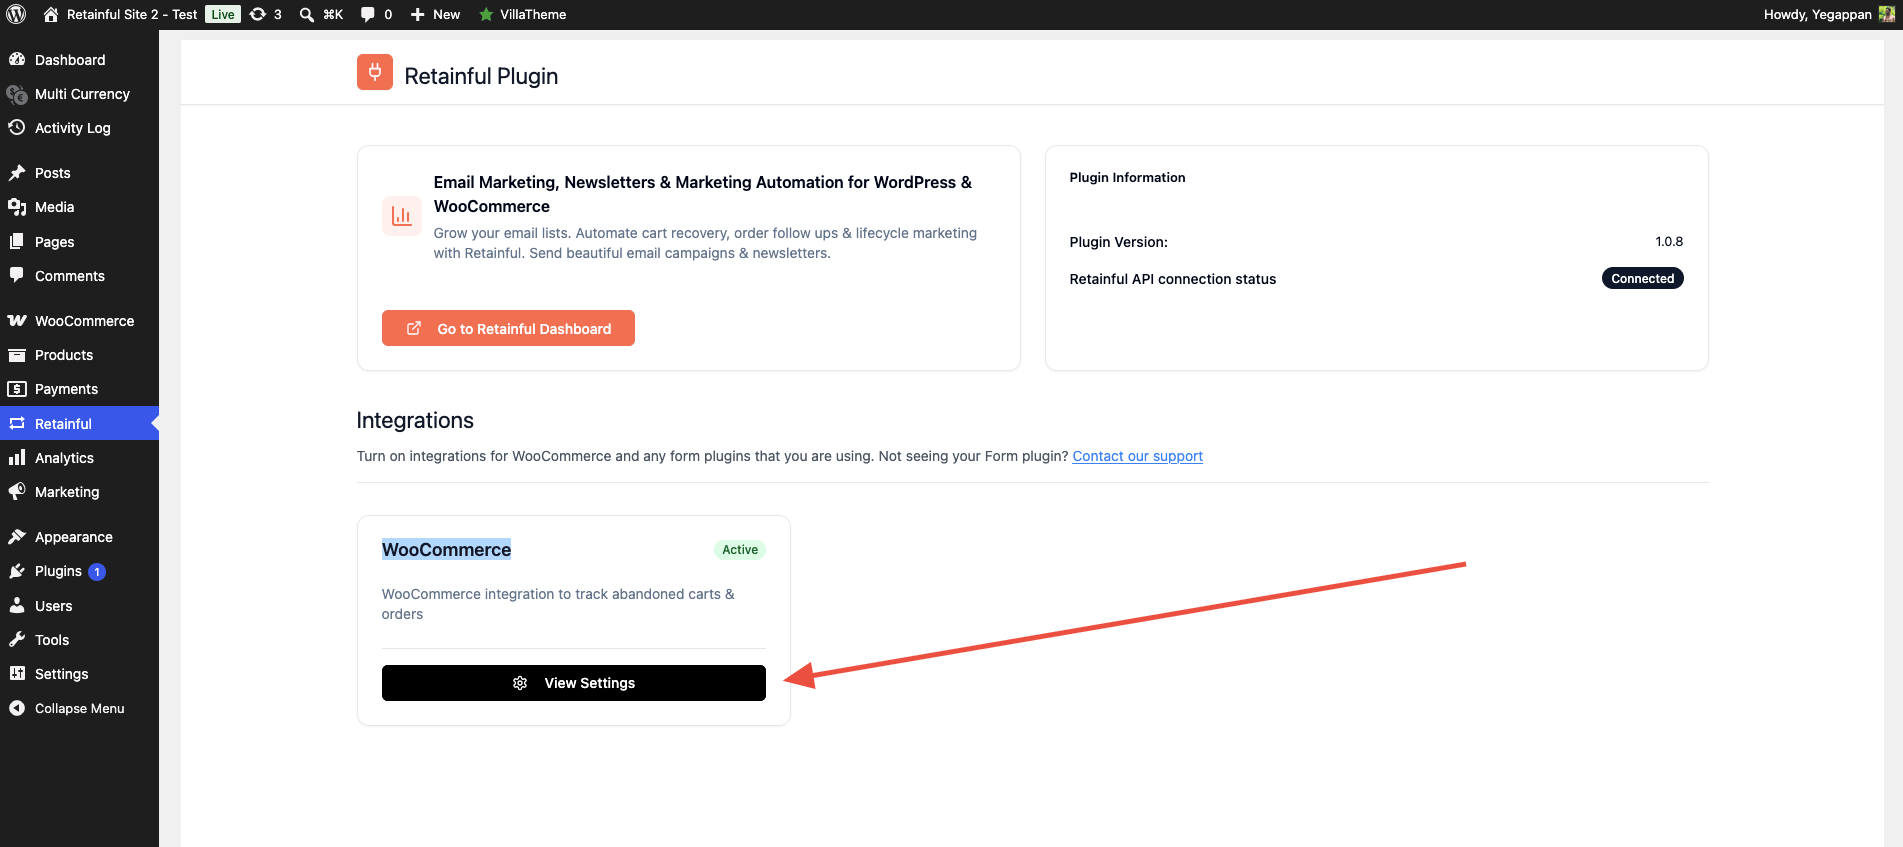The height and width of the screenshot is (847, 1903).
Task: Open the New content menu in the admin bar
Action: tap(435, 14)
